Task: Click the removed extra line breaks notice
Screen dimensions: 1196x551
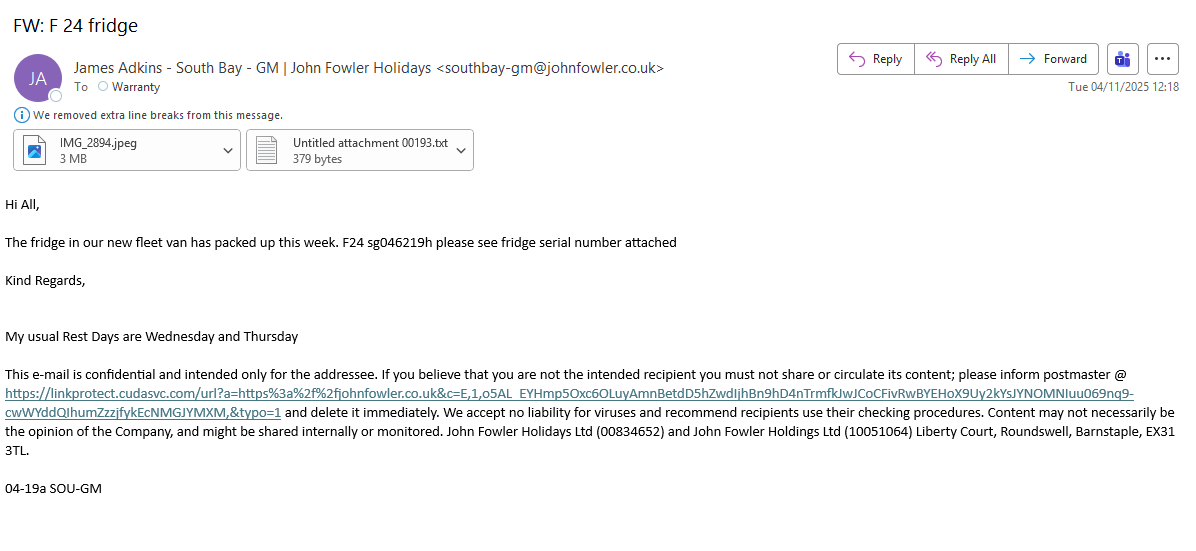Action: point(157,115)
